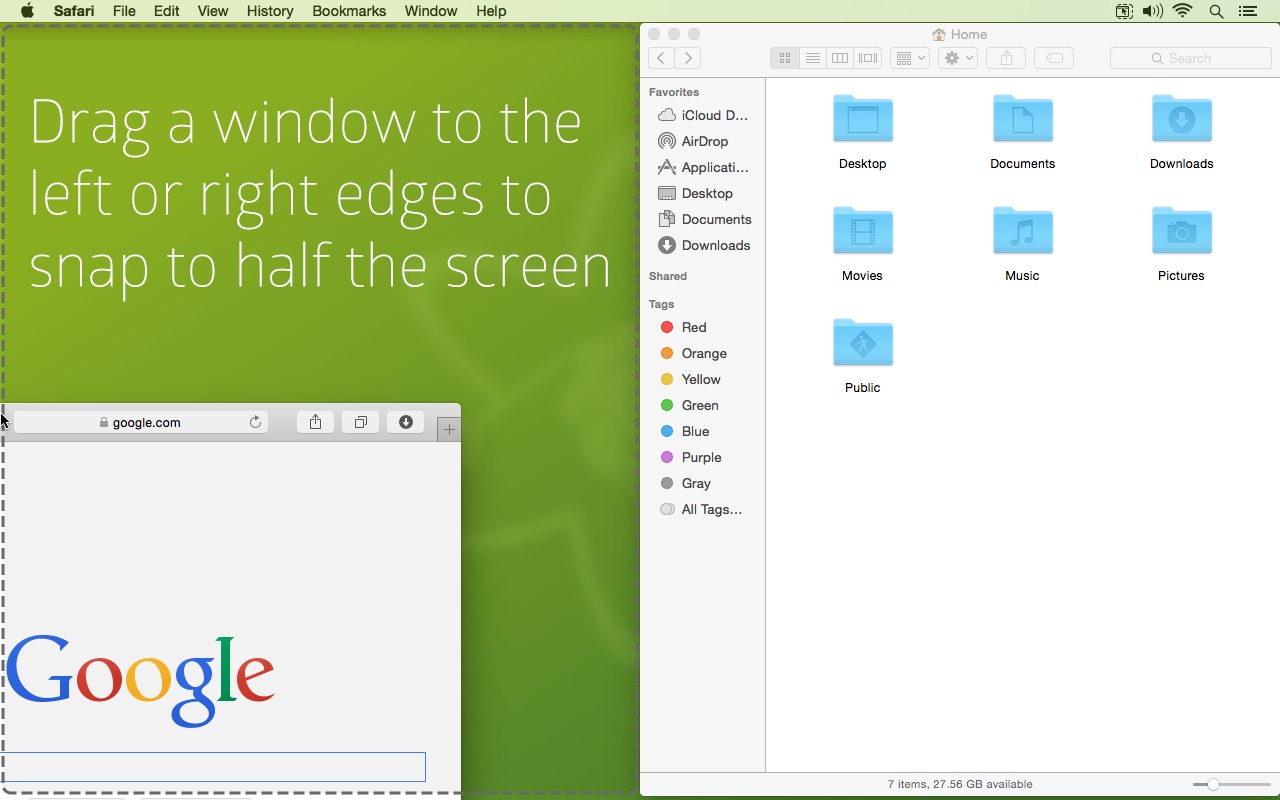Click the Wi-Fi status icon
The width and height of the screenshot is (1280, 800).
1183,11
